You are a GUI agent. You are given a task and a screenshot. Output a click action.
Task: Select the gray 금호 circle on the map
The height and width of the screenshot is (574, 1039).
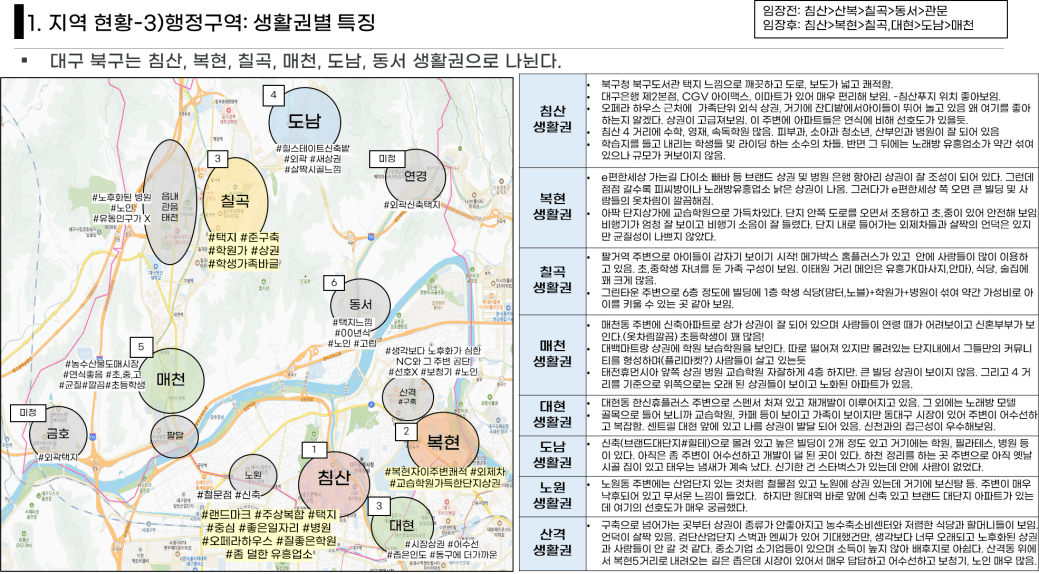pyautogui.click(x=58, y=434)
